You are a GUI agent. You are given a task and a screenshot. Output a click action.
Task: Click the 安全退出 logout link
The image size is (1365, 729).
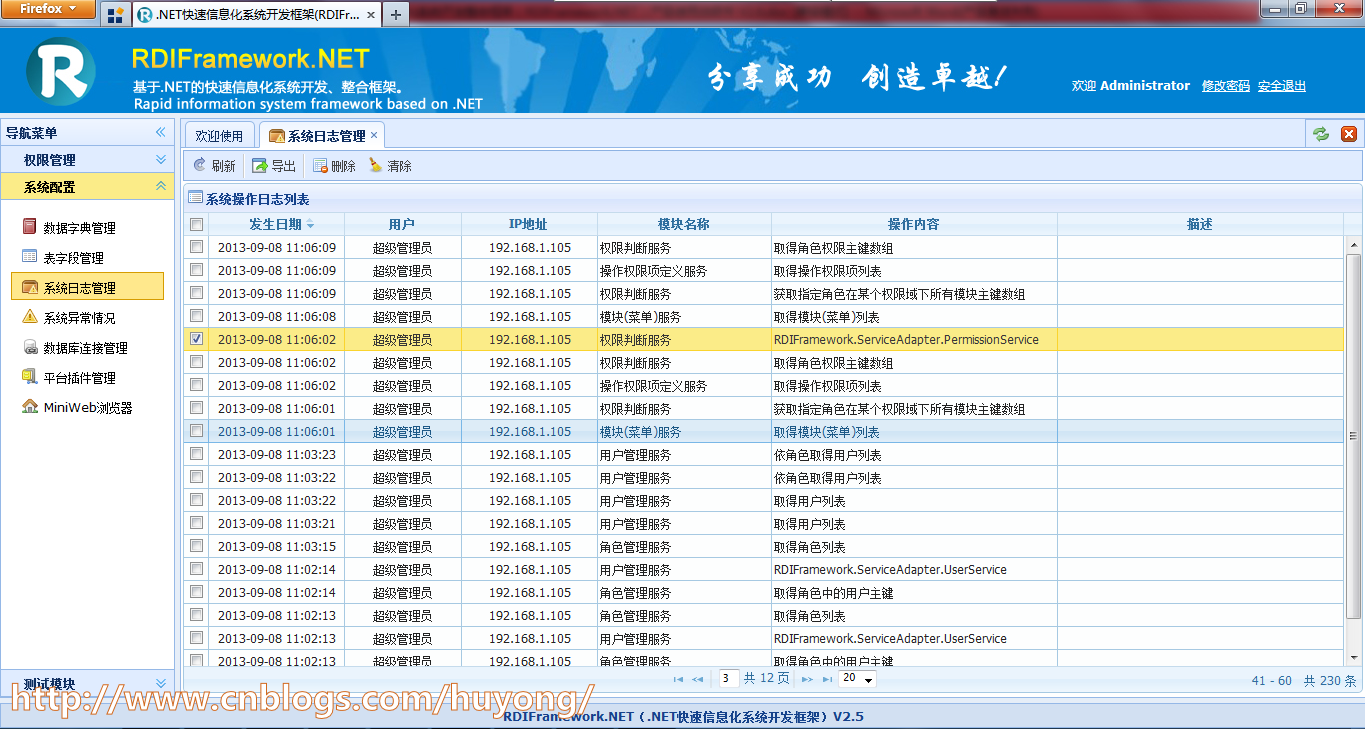click(x=1282, y=86)
